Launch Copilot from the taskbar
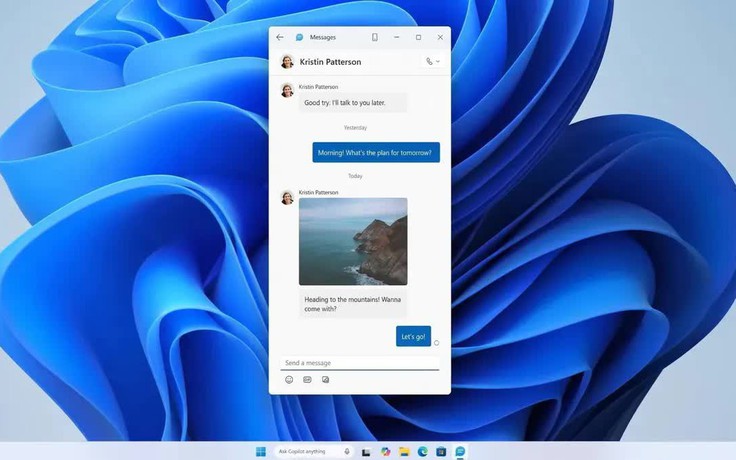736x460 pixels. [385, 452]
